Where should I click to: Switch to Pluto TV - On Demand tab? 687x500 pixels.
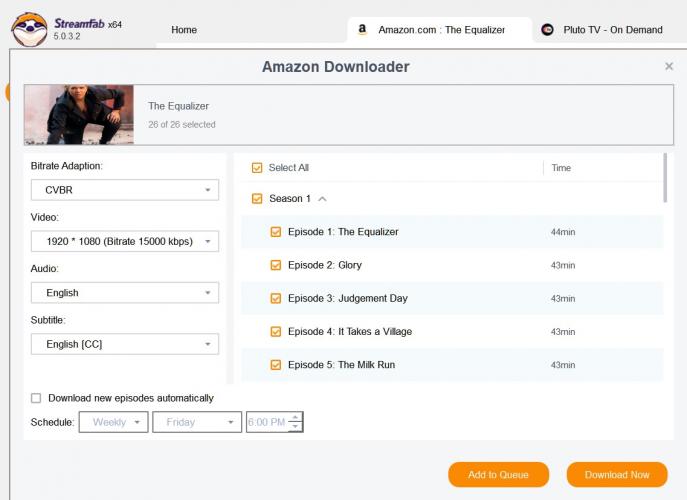(612, 30)
